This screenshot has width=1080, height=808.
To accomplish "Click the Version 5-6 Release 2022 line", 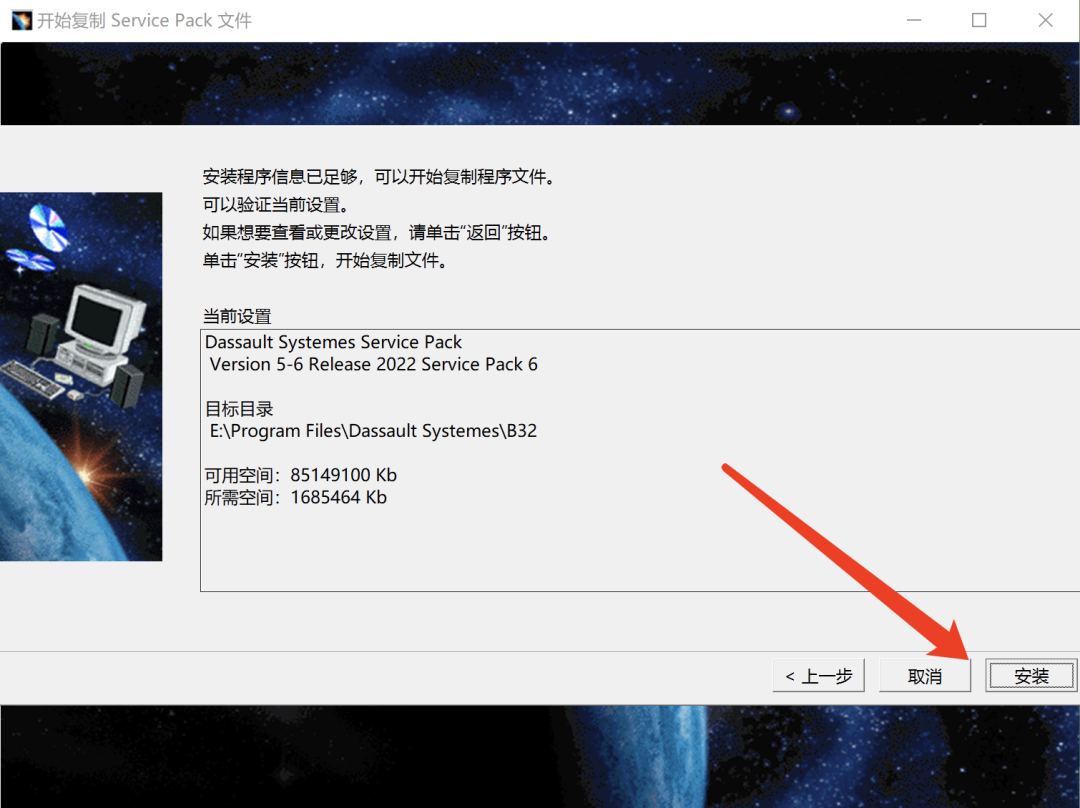I will pyautogui.click(x=373, y=364).
